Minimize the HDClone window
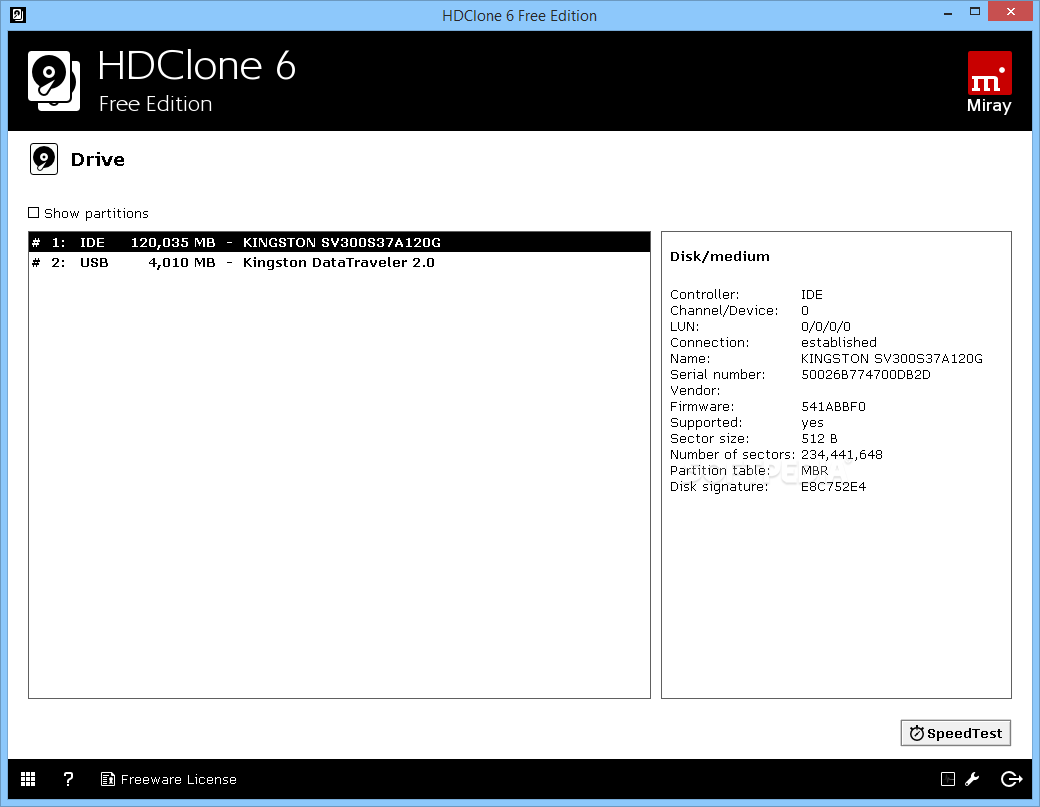This screenshot has height=807, width=1040. (948, 13)
